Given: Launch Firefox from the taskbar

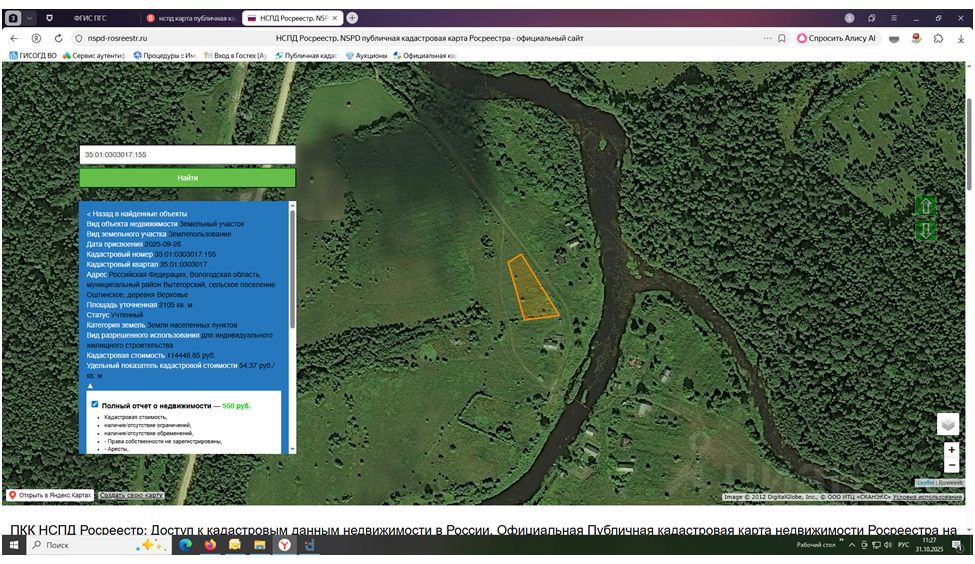Looking at the screenshot, I should [210, 545].
